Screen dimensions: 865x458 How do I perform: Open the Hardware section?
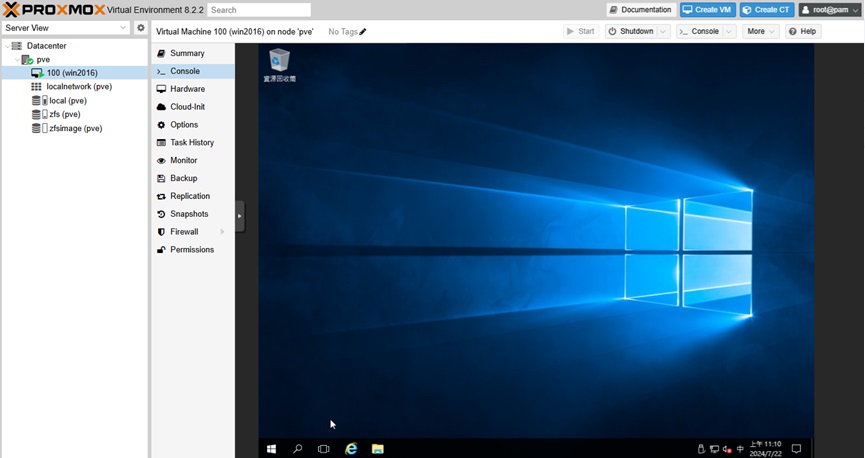pos(193,89)
